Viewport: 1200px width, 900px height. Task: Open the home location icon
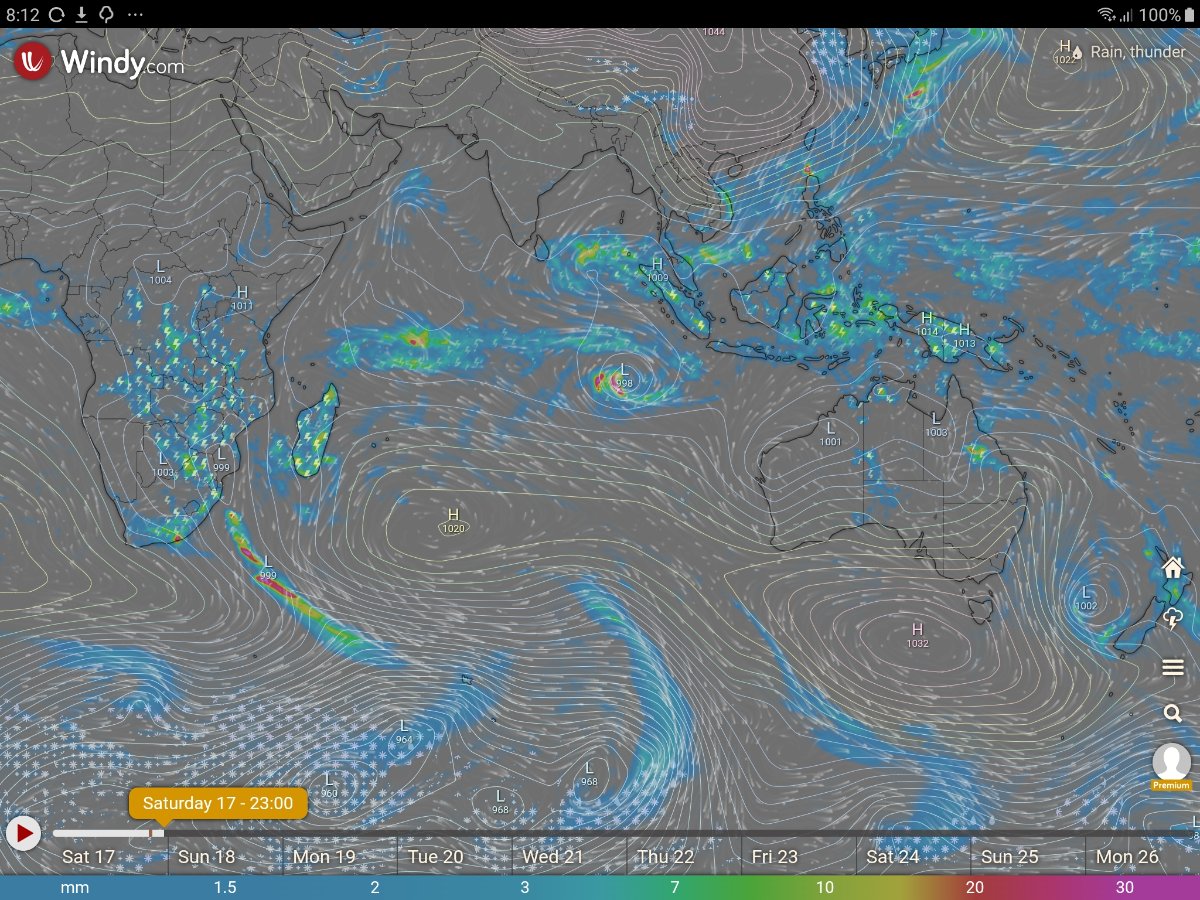pos(1173,568)
